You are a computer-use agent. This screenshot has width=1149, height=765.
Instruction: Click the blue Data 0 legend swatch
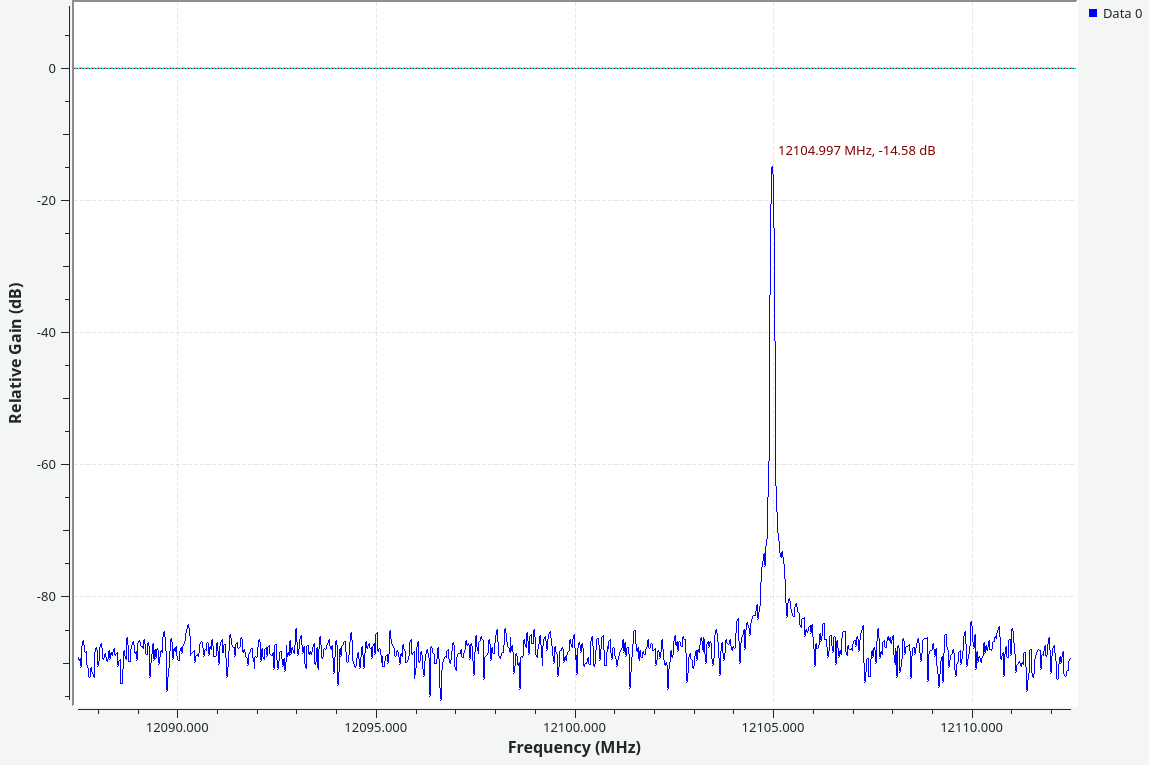point(1093,14)
